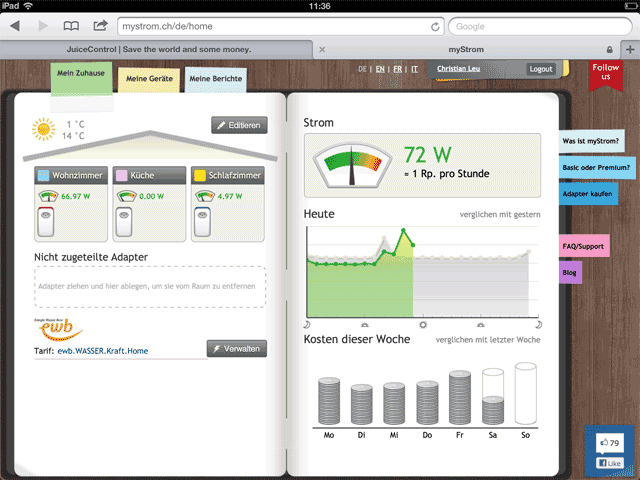Screen dimensions: 640x480
Task: Click the Verwalten tariff button
Action: (x=237, y=349)
